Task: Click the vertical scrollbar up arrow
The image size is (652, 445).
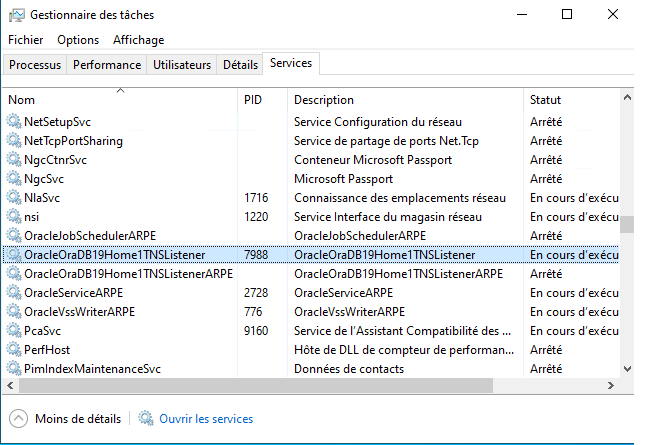Action: click(x=627, y=98)
